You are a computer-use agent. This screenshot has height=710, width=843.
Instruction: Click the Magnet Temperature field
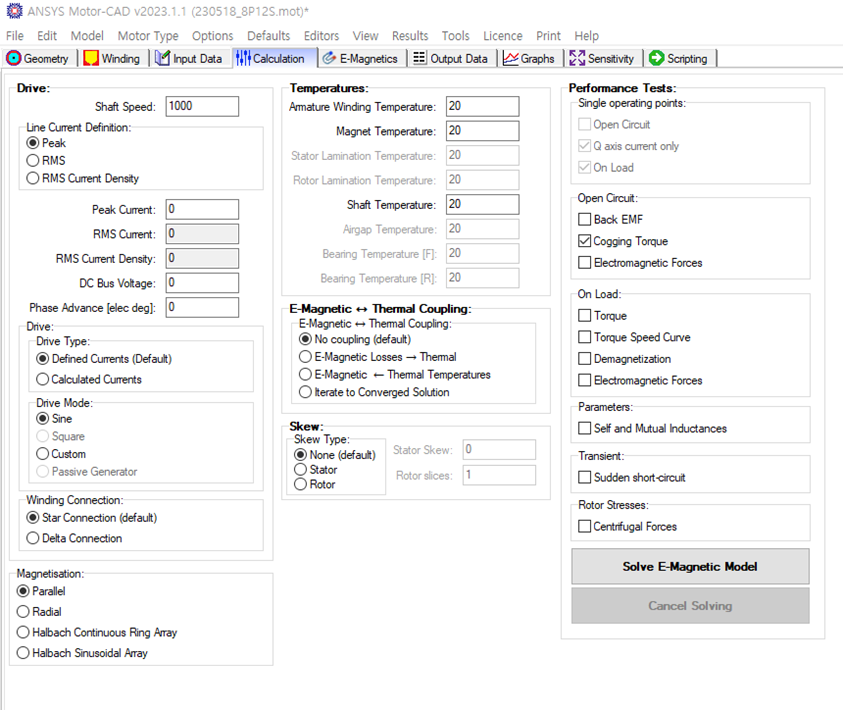pos(483,131)
